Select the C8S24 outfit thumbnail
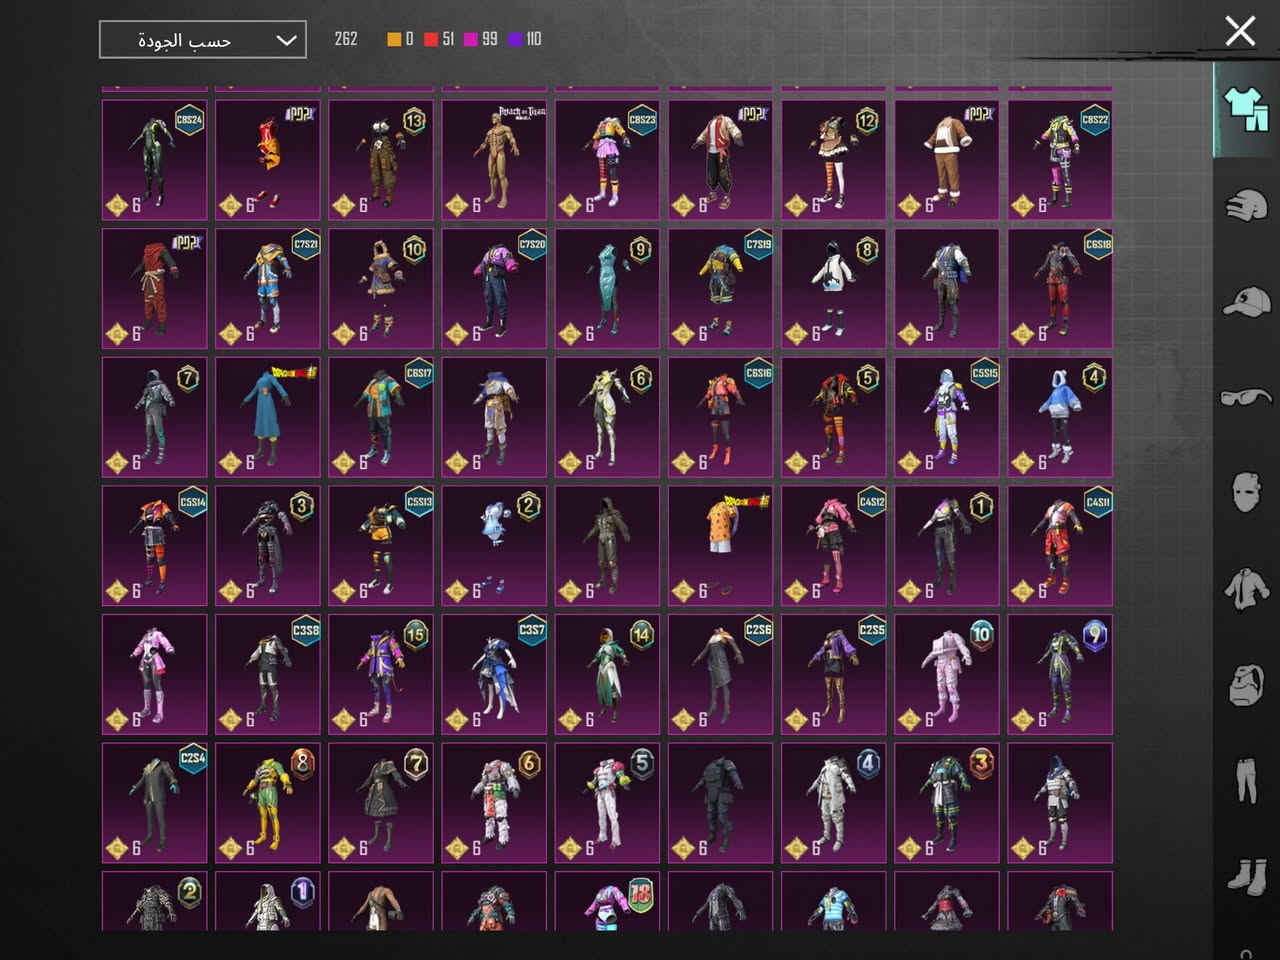The width and height of the screenshot is (1280, 960). [x=154, y=160]
